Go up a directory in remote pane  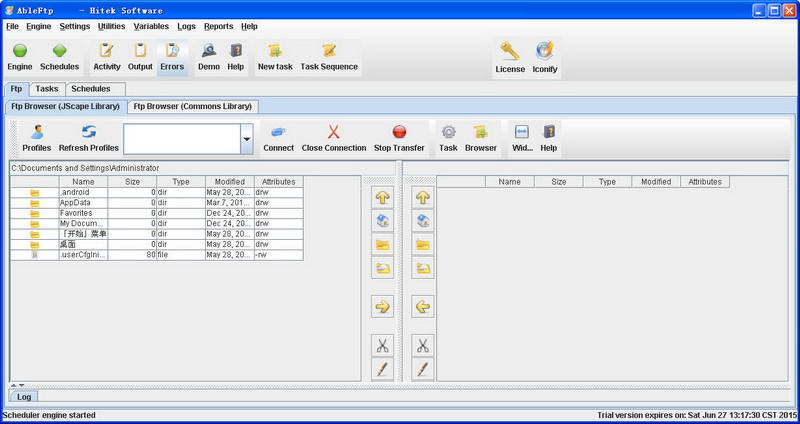(x=422, y=197)
